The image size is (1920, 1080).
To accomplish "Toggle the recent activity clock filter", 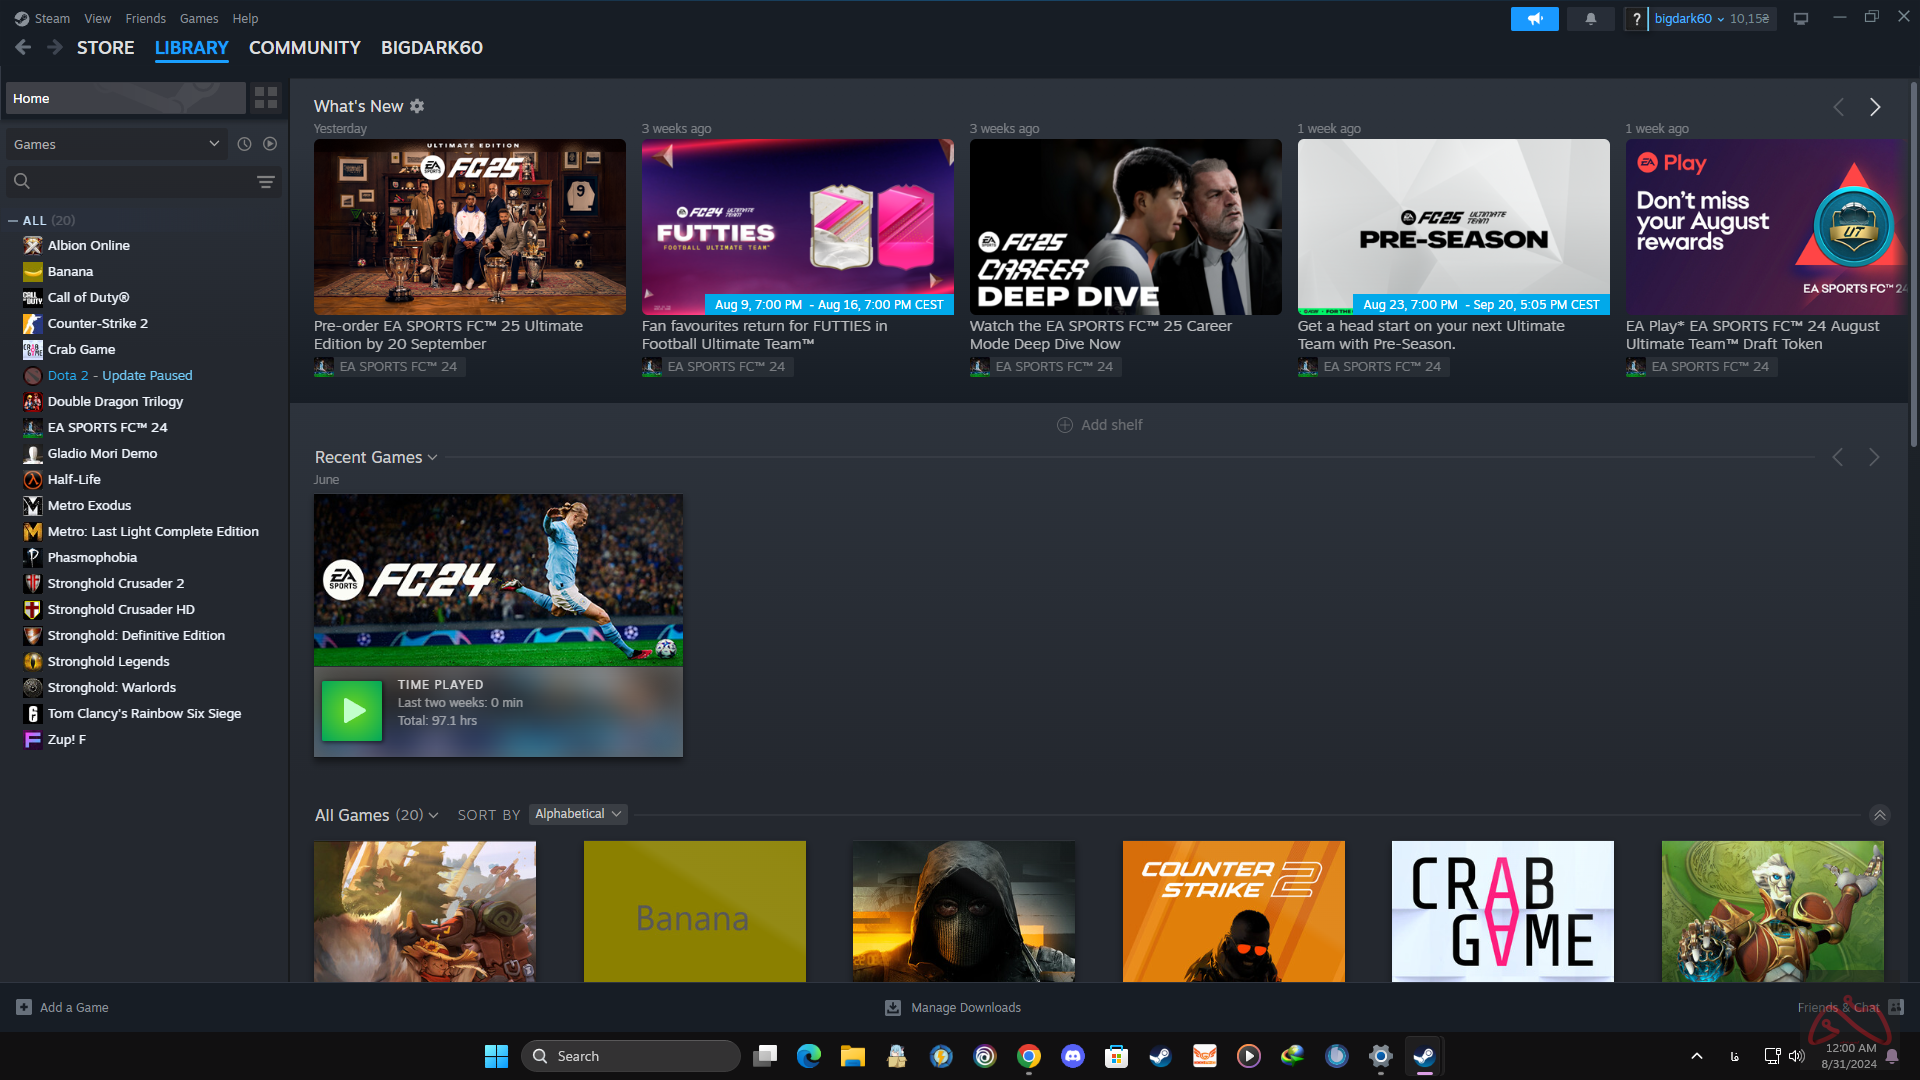I will tap(244, 144).
